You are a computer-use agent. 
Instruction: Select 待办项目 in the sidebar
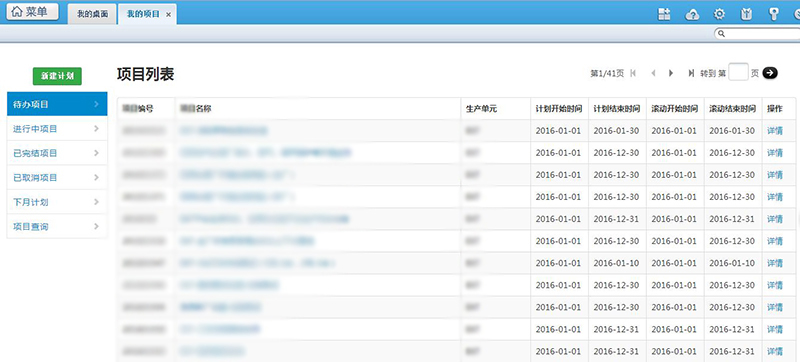tap(57, 104)
